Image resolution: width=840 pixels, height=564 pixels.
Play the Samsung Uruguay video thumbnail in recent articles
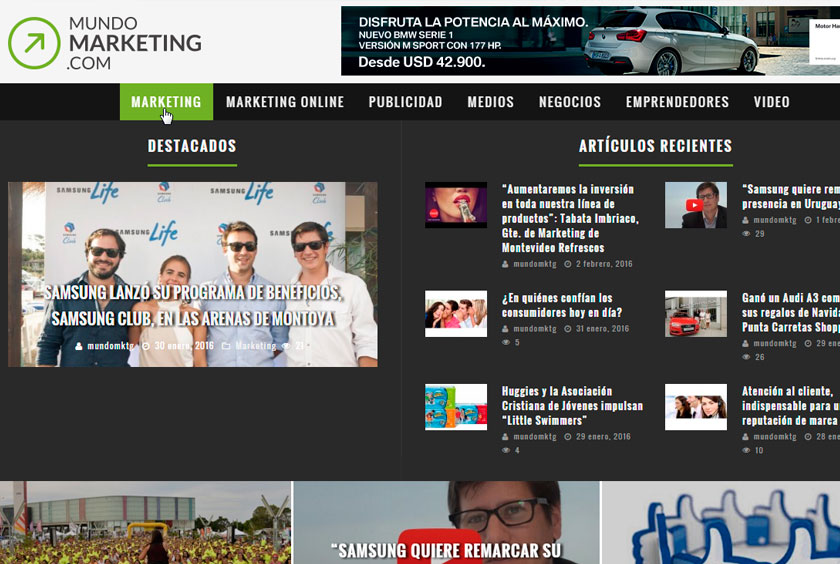pos(696,205)
